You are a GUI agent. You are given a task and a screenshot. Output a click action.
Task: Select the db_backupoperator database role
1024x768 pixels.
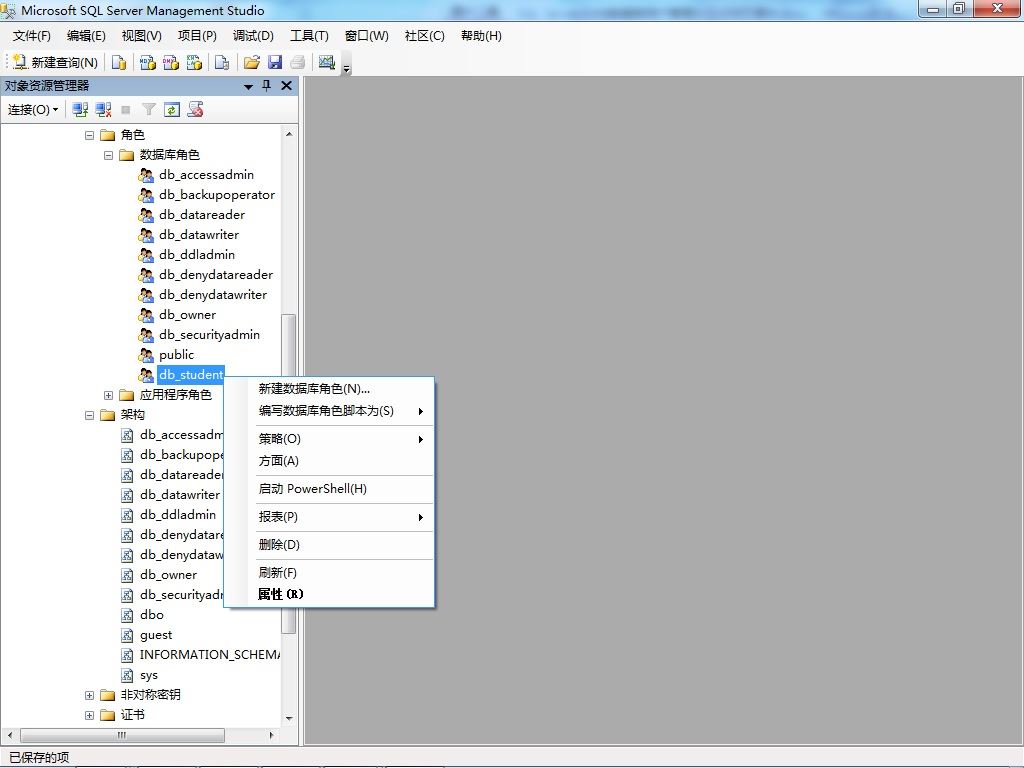tap(217, 195)
